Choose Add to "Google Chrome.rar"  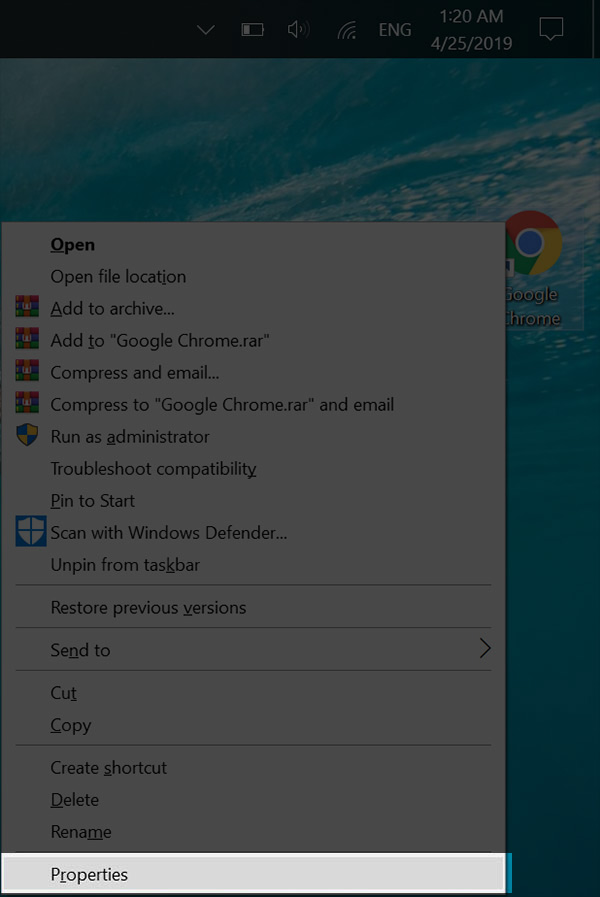[253, 341]
